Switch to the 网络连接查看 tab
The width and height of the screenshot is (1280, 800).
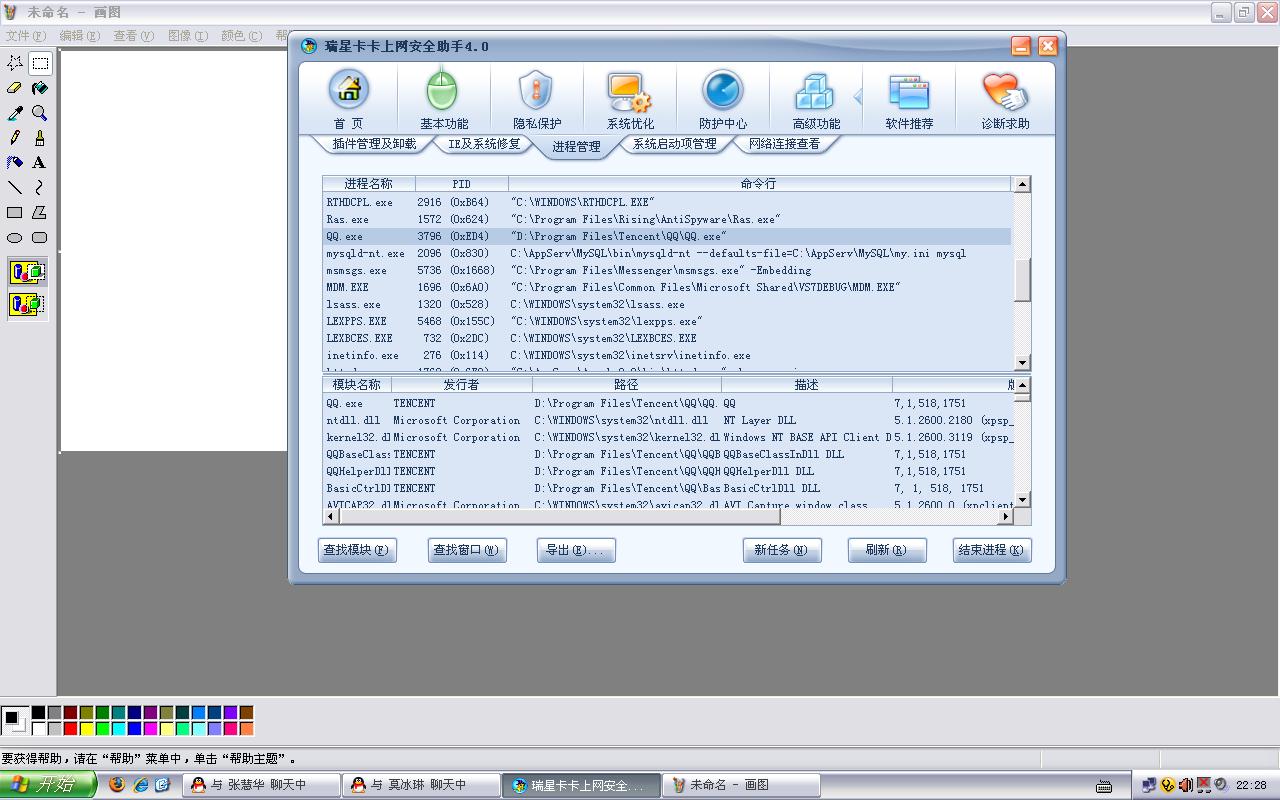(x=784, y=144)
